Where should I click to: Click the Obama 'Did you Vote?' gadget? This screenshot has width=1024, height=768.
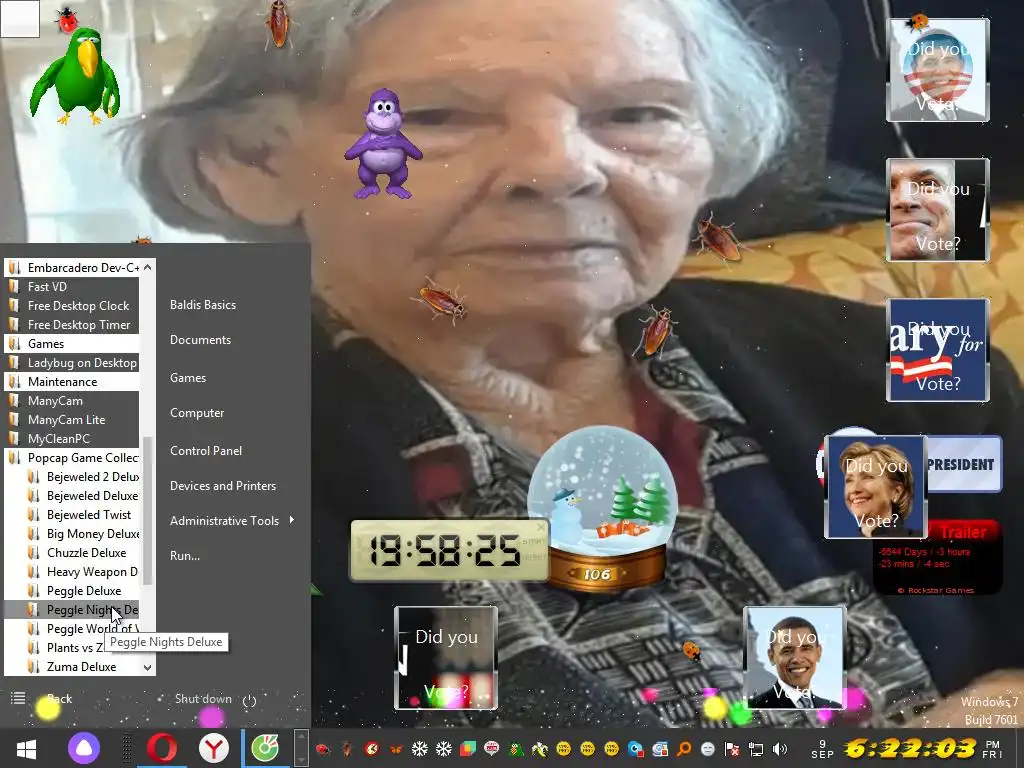795,658
